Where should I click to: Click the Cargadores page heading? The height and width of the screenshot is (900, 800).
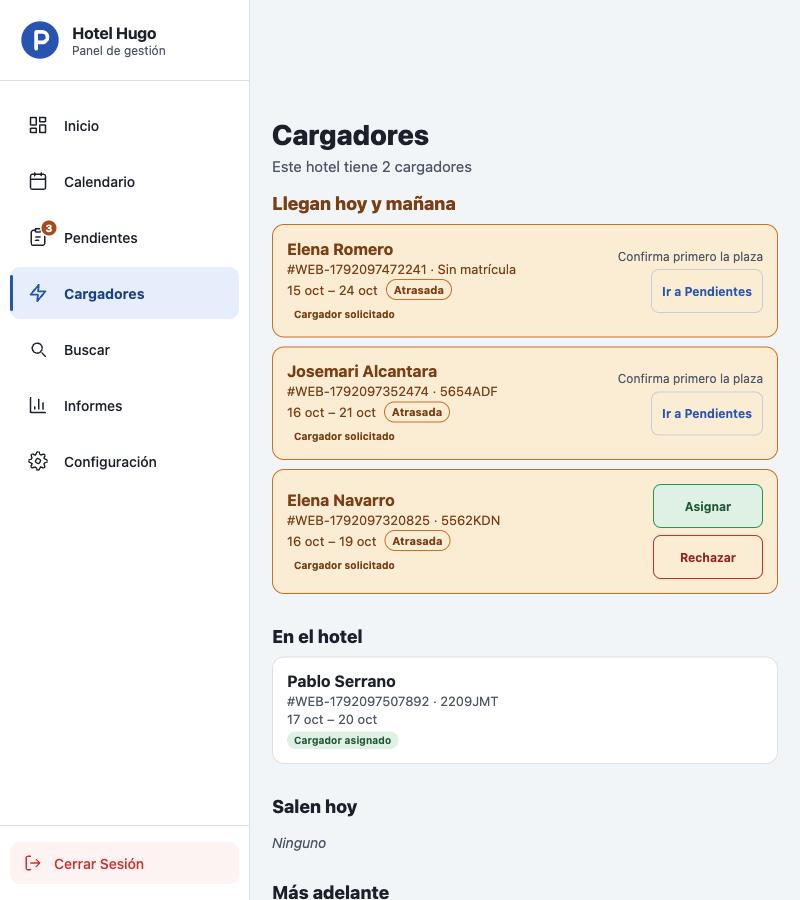click(x=350, y=135)
